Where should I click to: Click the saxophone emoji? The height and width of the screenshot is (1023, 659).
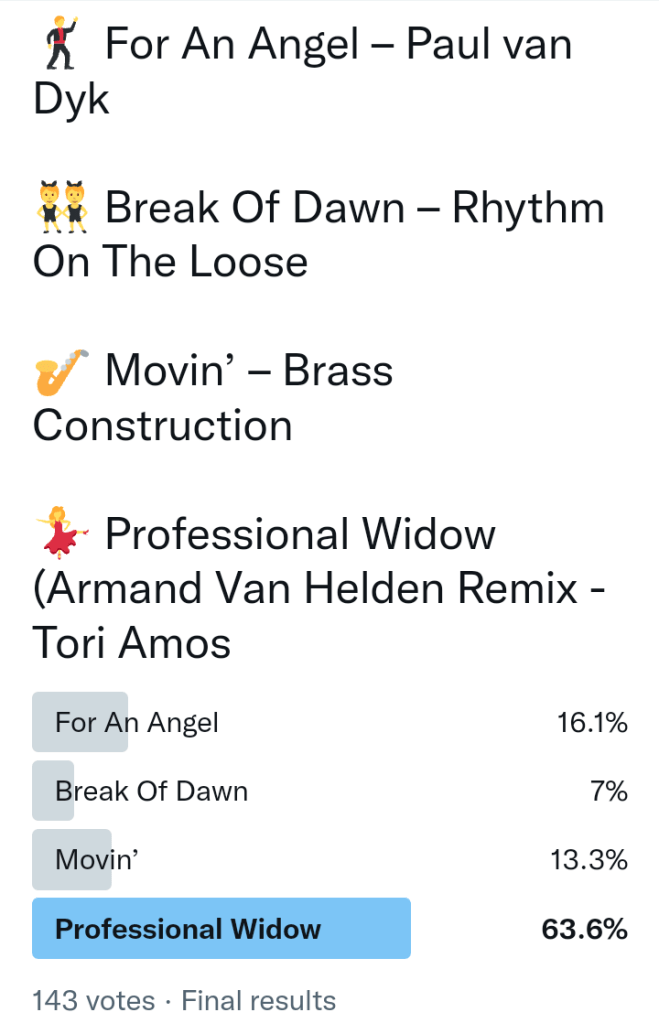coord(62,371)
